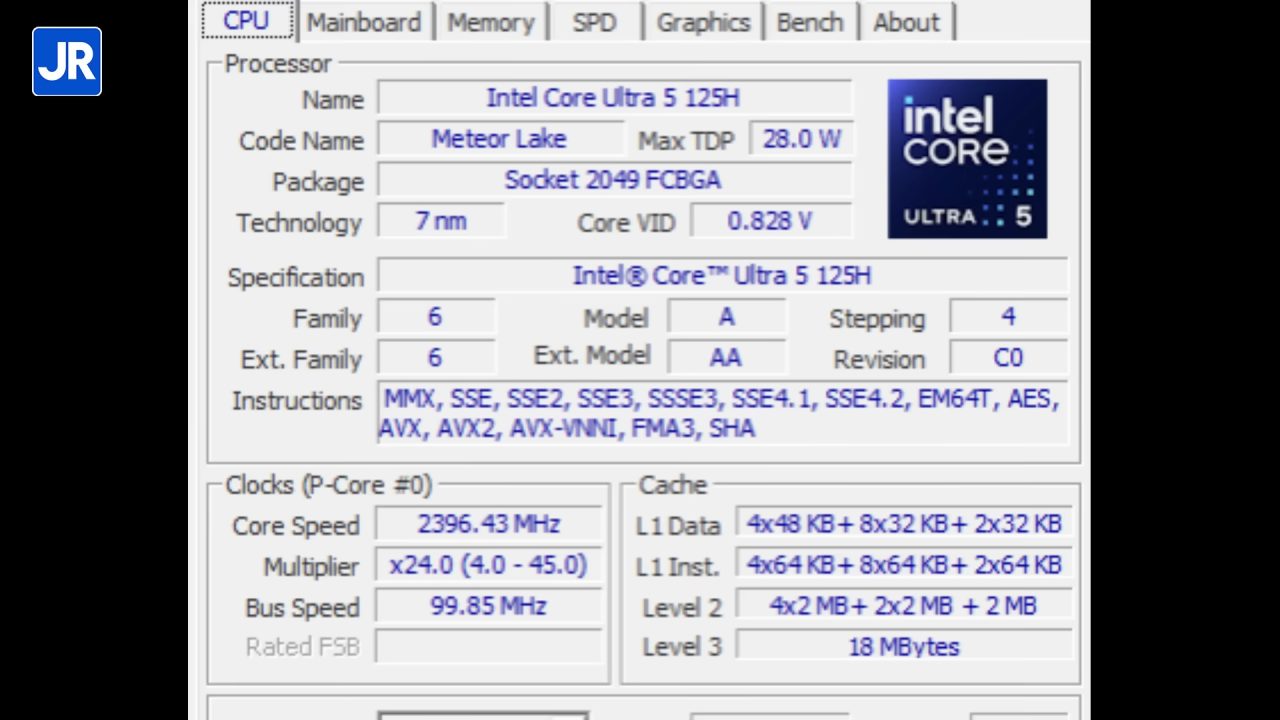Click the processor Name field
The image size is (1280, 720).
click(614, 98)
